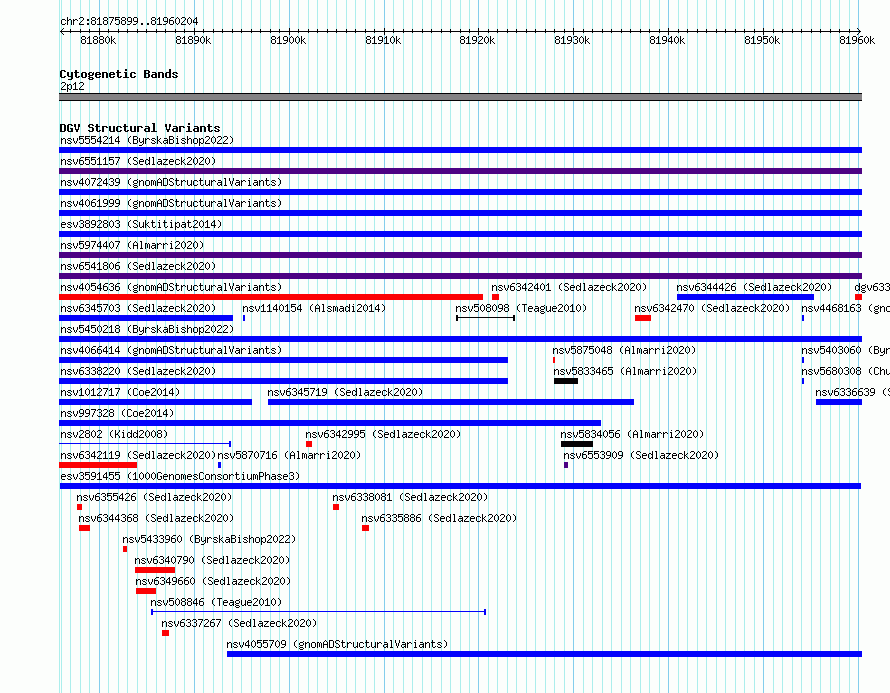Click the 81900k ruler tick label

point(288,40)
